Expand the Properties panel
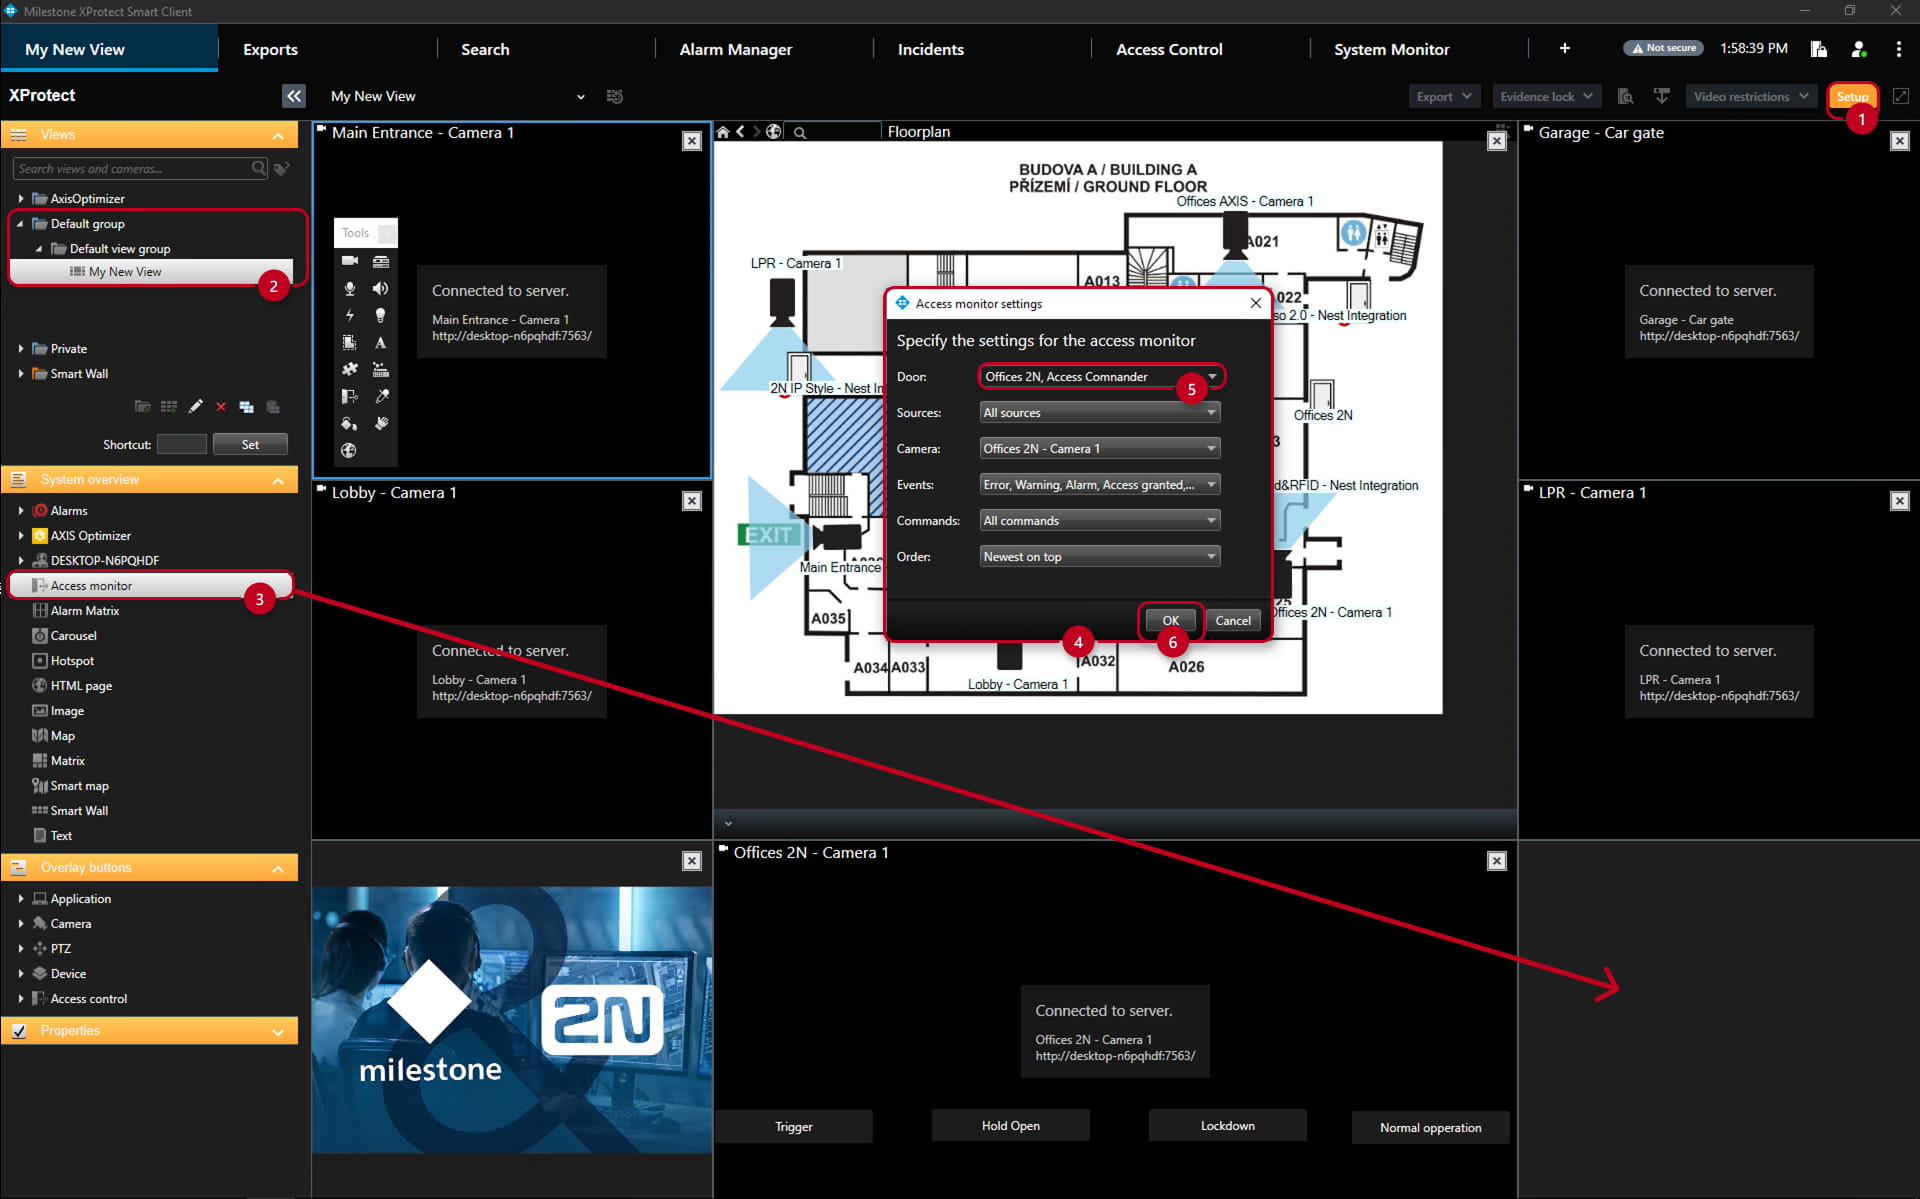Viewport: 1920px width, 1199px height. (150, 1031)
